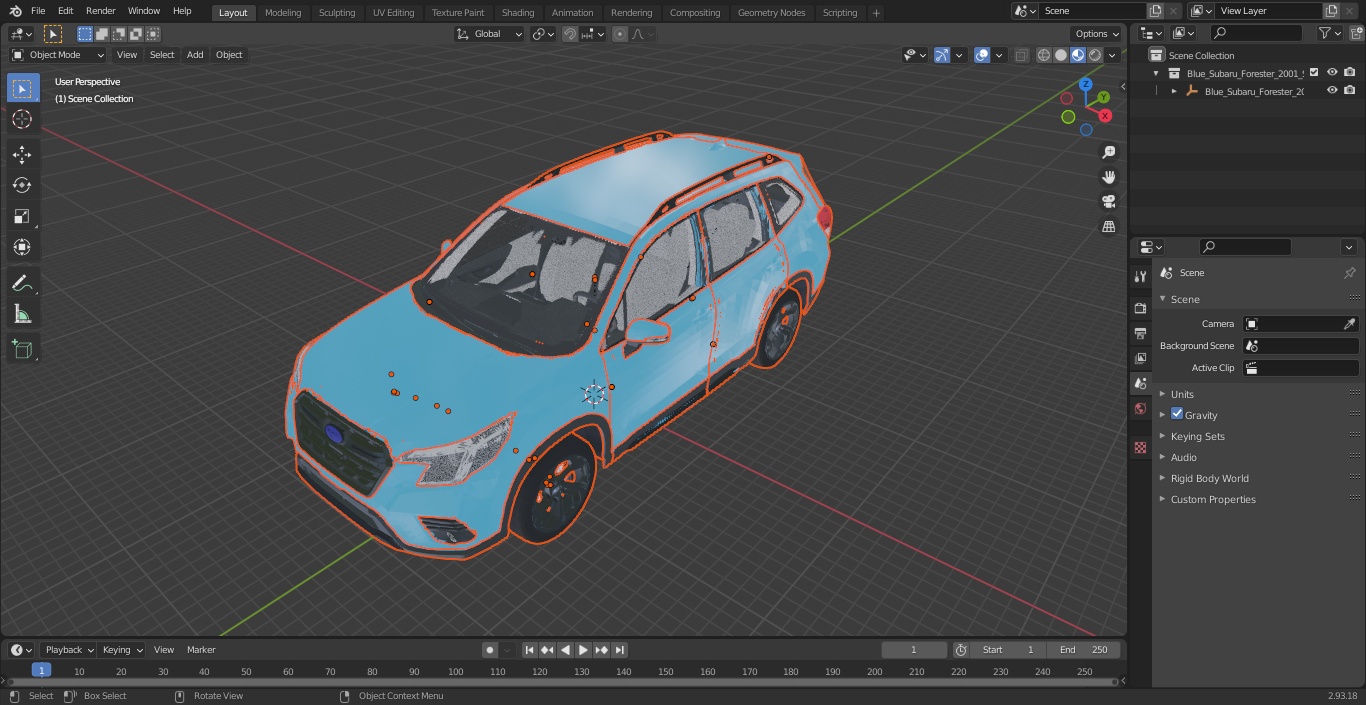Image resolution: width=1366 pixels, height=705 pixels.
Task: Switch perspective/orthographic grid icon
Action: [1108, 227]
